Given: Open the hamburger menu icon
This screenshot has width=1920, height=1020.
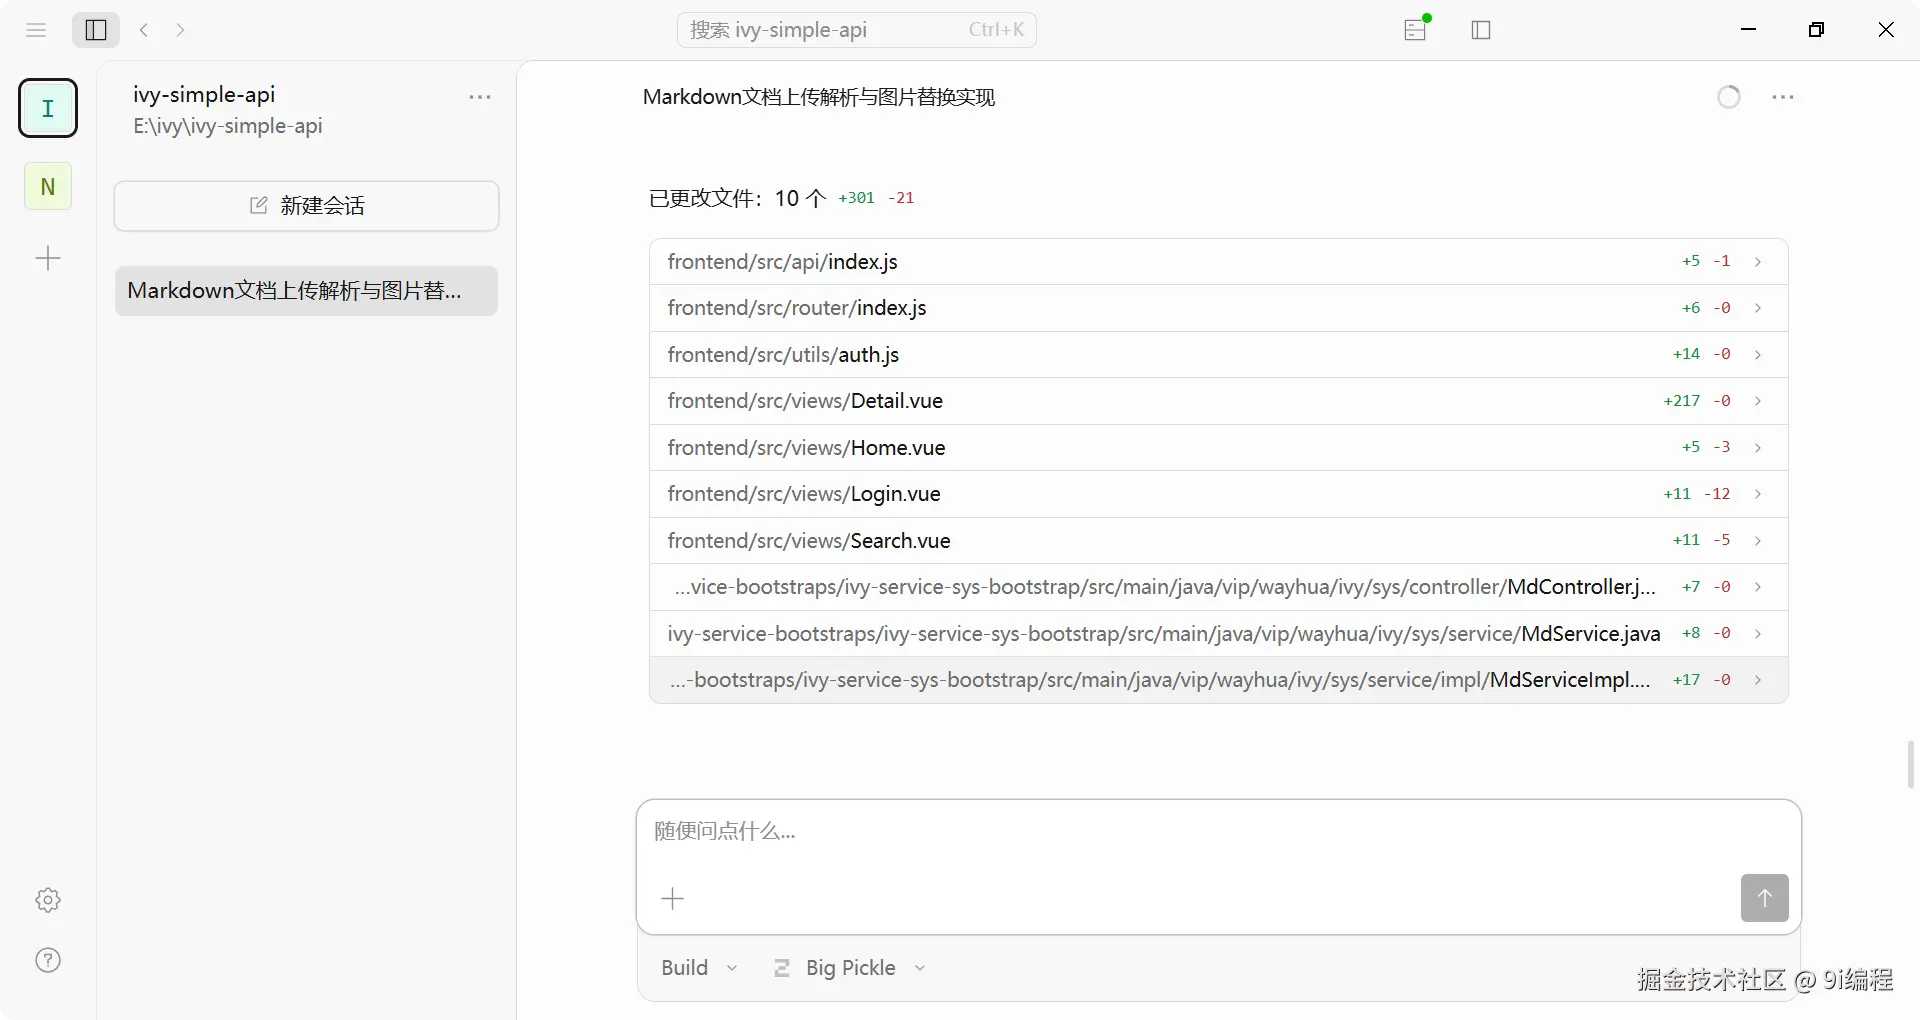Looking at the screenshot, I should tap(36, 30).
